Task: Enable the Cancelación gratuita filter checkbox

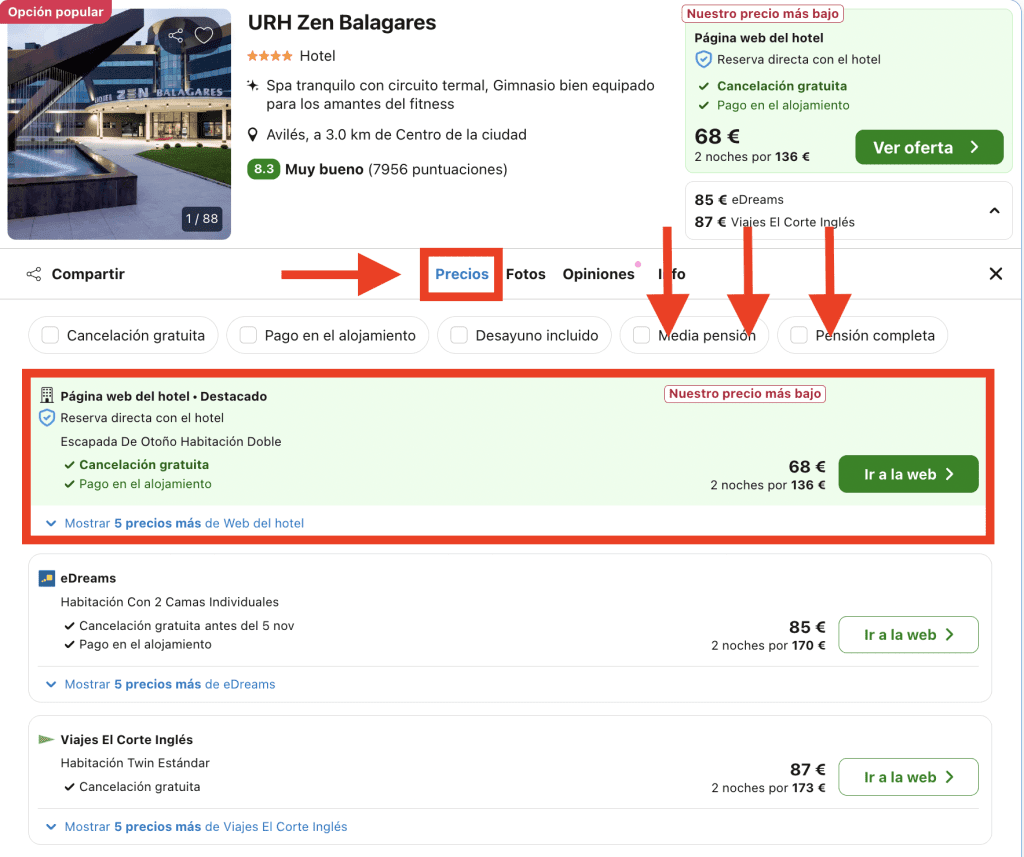Action: [50, 336]
